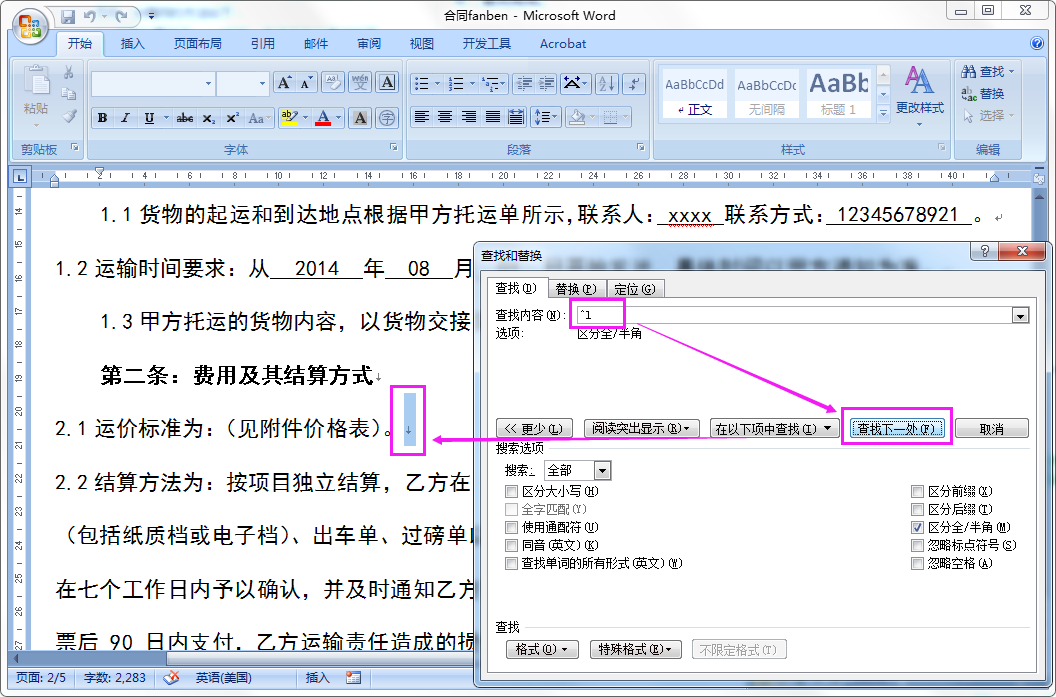Open font name dropdown
This screenshot has width=1056, height=697.
click(208, 84)
